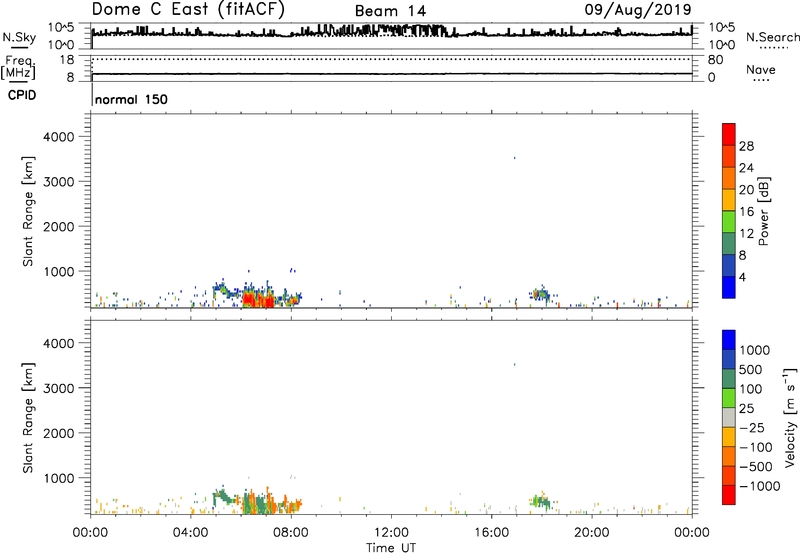Click the 'Dome C East (fitACF)' title

tap(188, 10)
